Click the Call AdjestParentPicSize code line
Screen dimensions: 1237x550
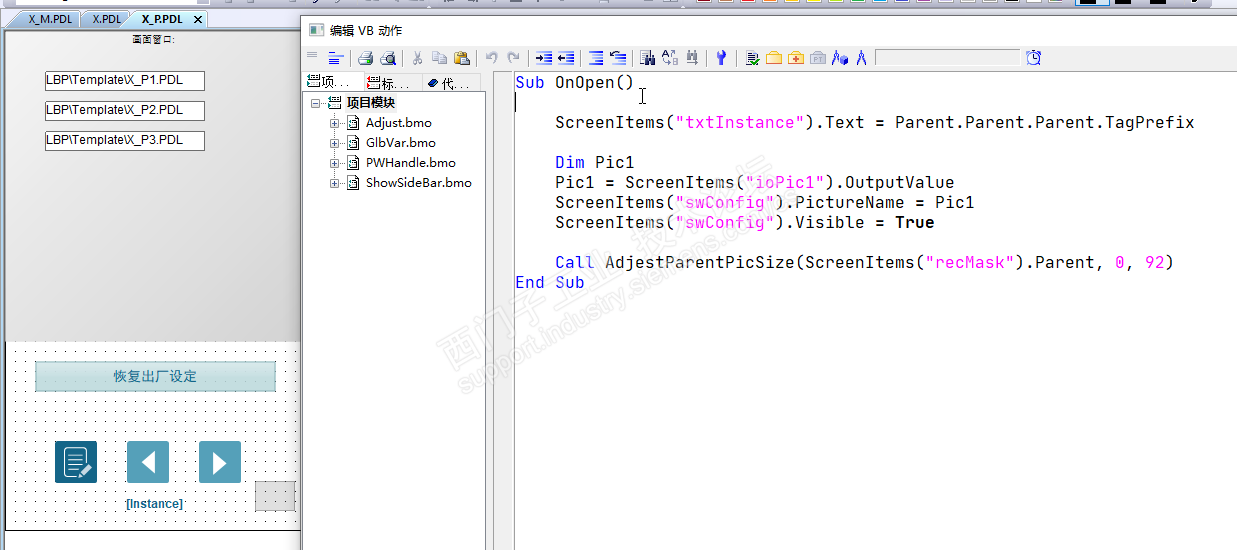[x=864, y=263]
